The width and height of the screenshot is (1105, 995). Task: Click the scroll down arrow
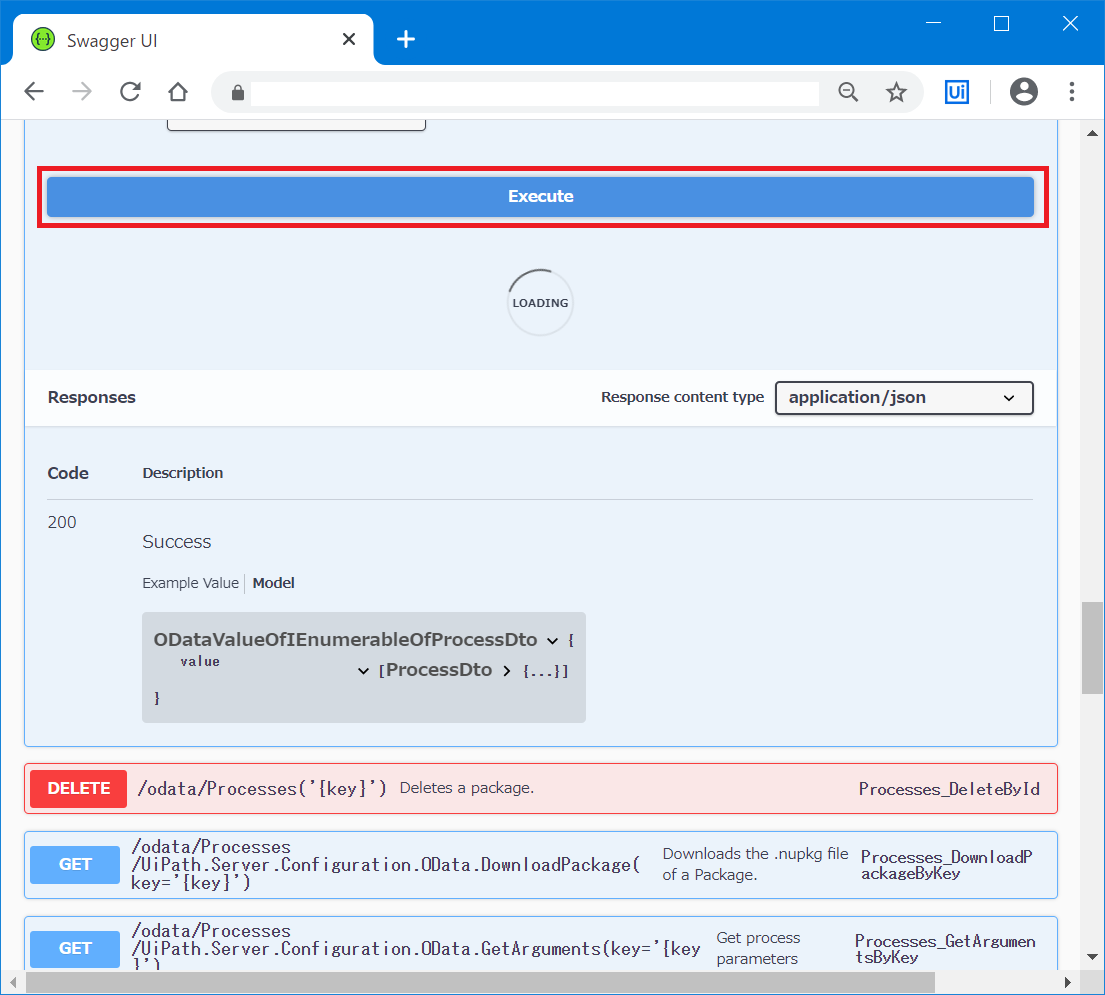(1092, 957)
